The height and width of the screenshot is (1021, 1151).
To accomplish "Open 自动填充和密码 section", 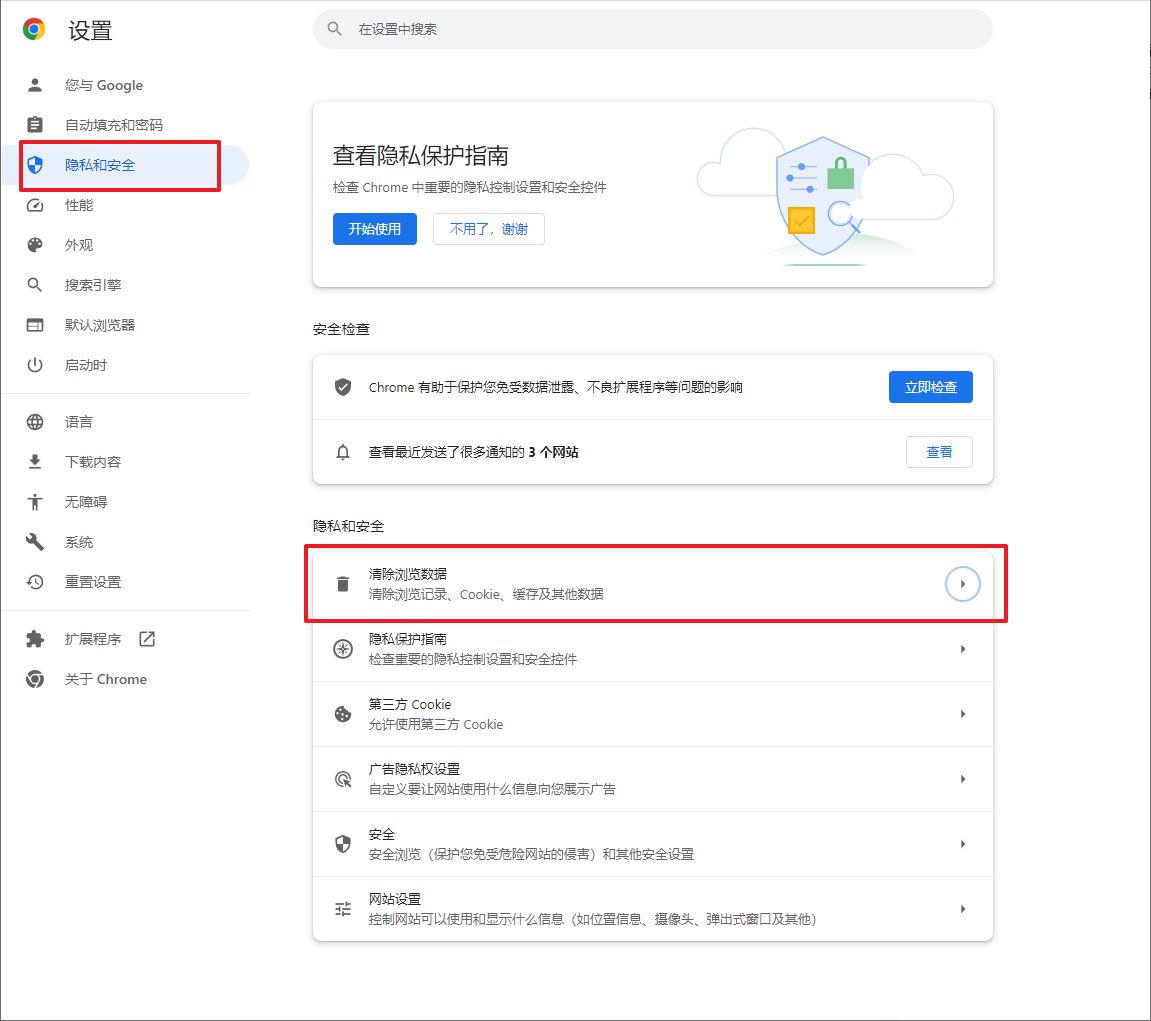I will (125, 125).
